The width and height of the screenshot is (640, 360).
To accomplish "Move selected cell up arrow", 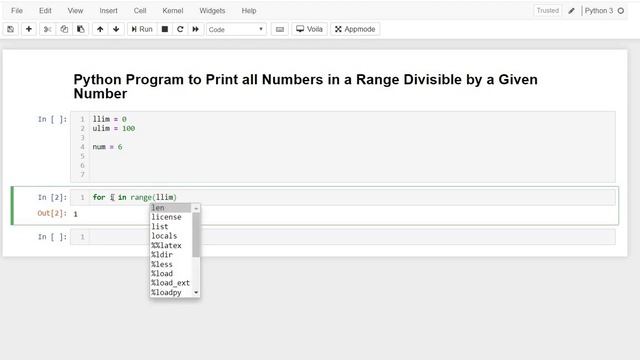I will [x=100, y=29].
